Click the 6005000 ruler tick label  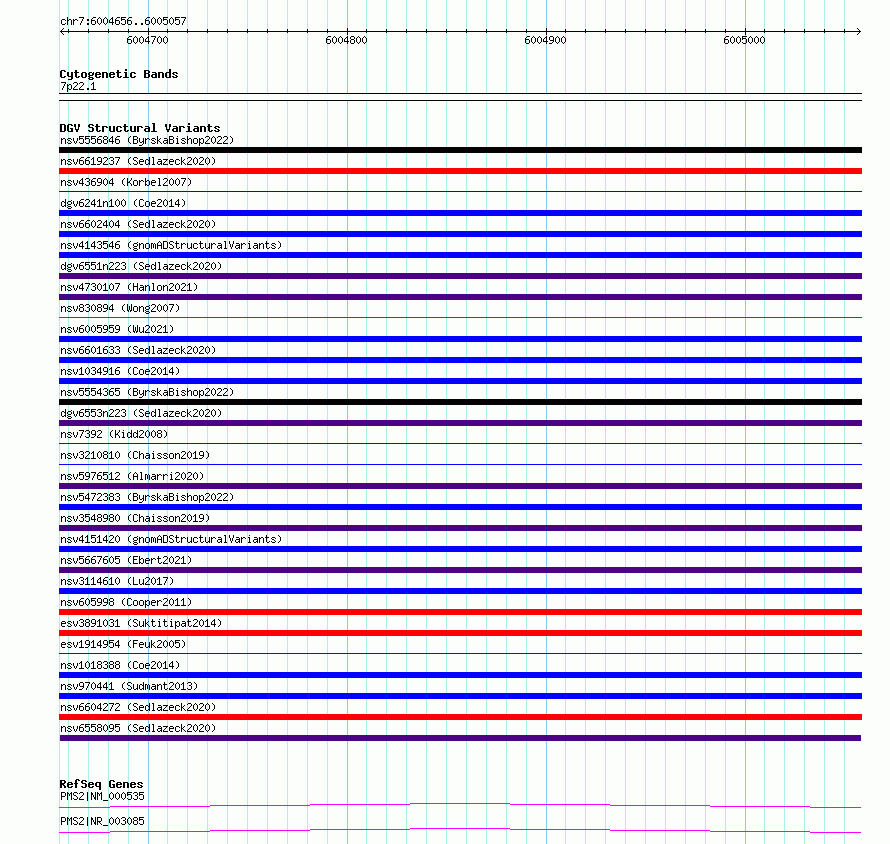tap(744, 40)
